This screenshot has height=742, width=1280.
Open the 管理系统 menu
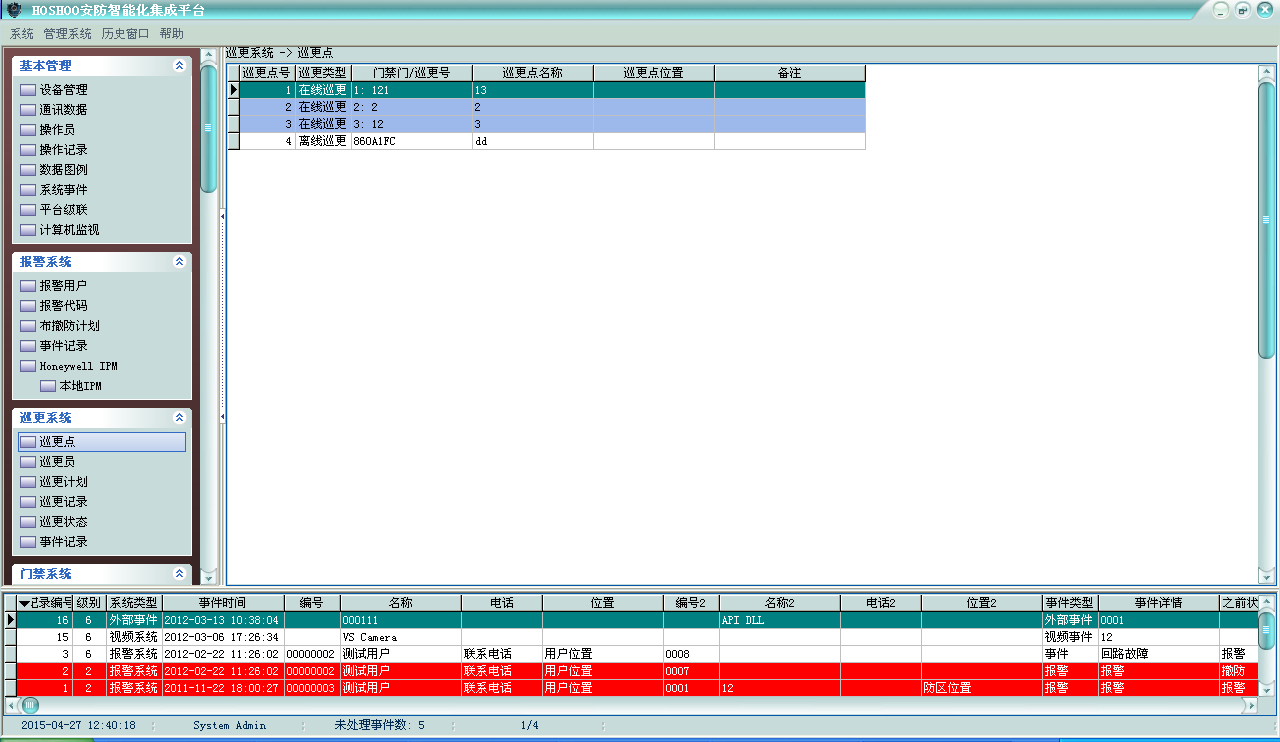pos(67,33)
